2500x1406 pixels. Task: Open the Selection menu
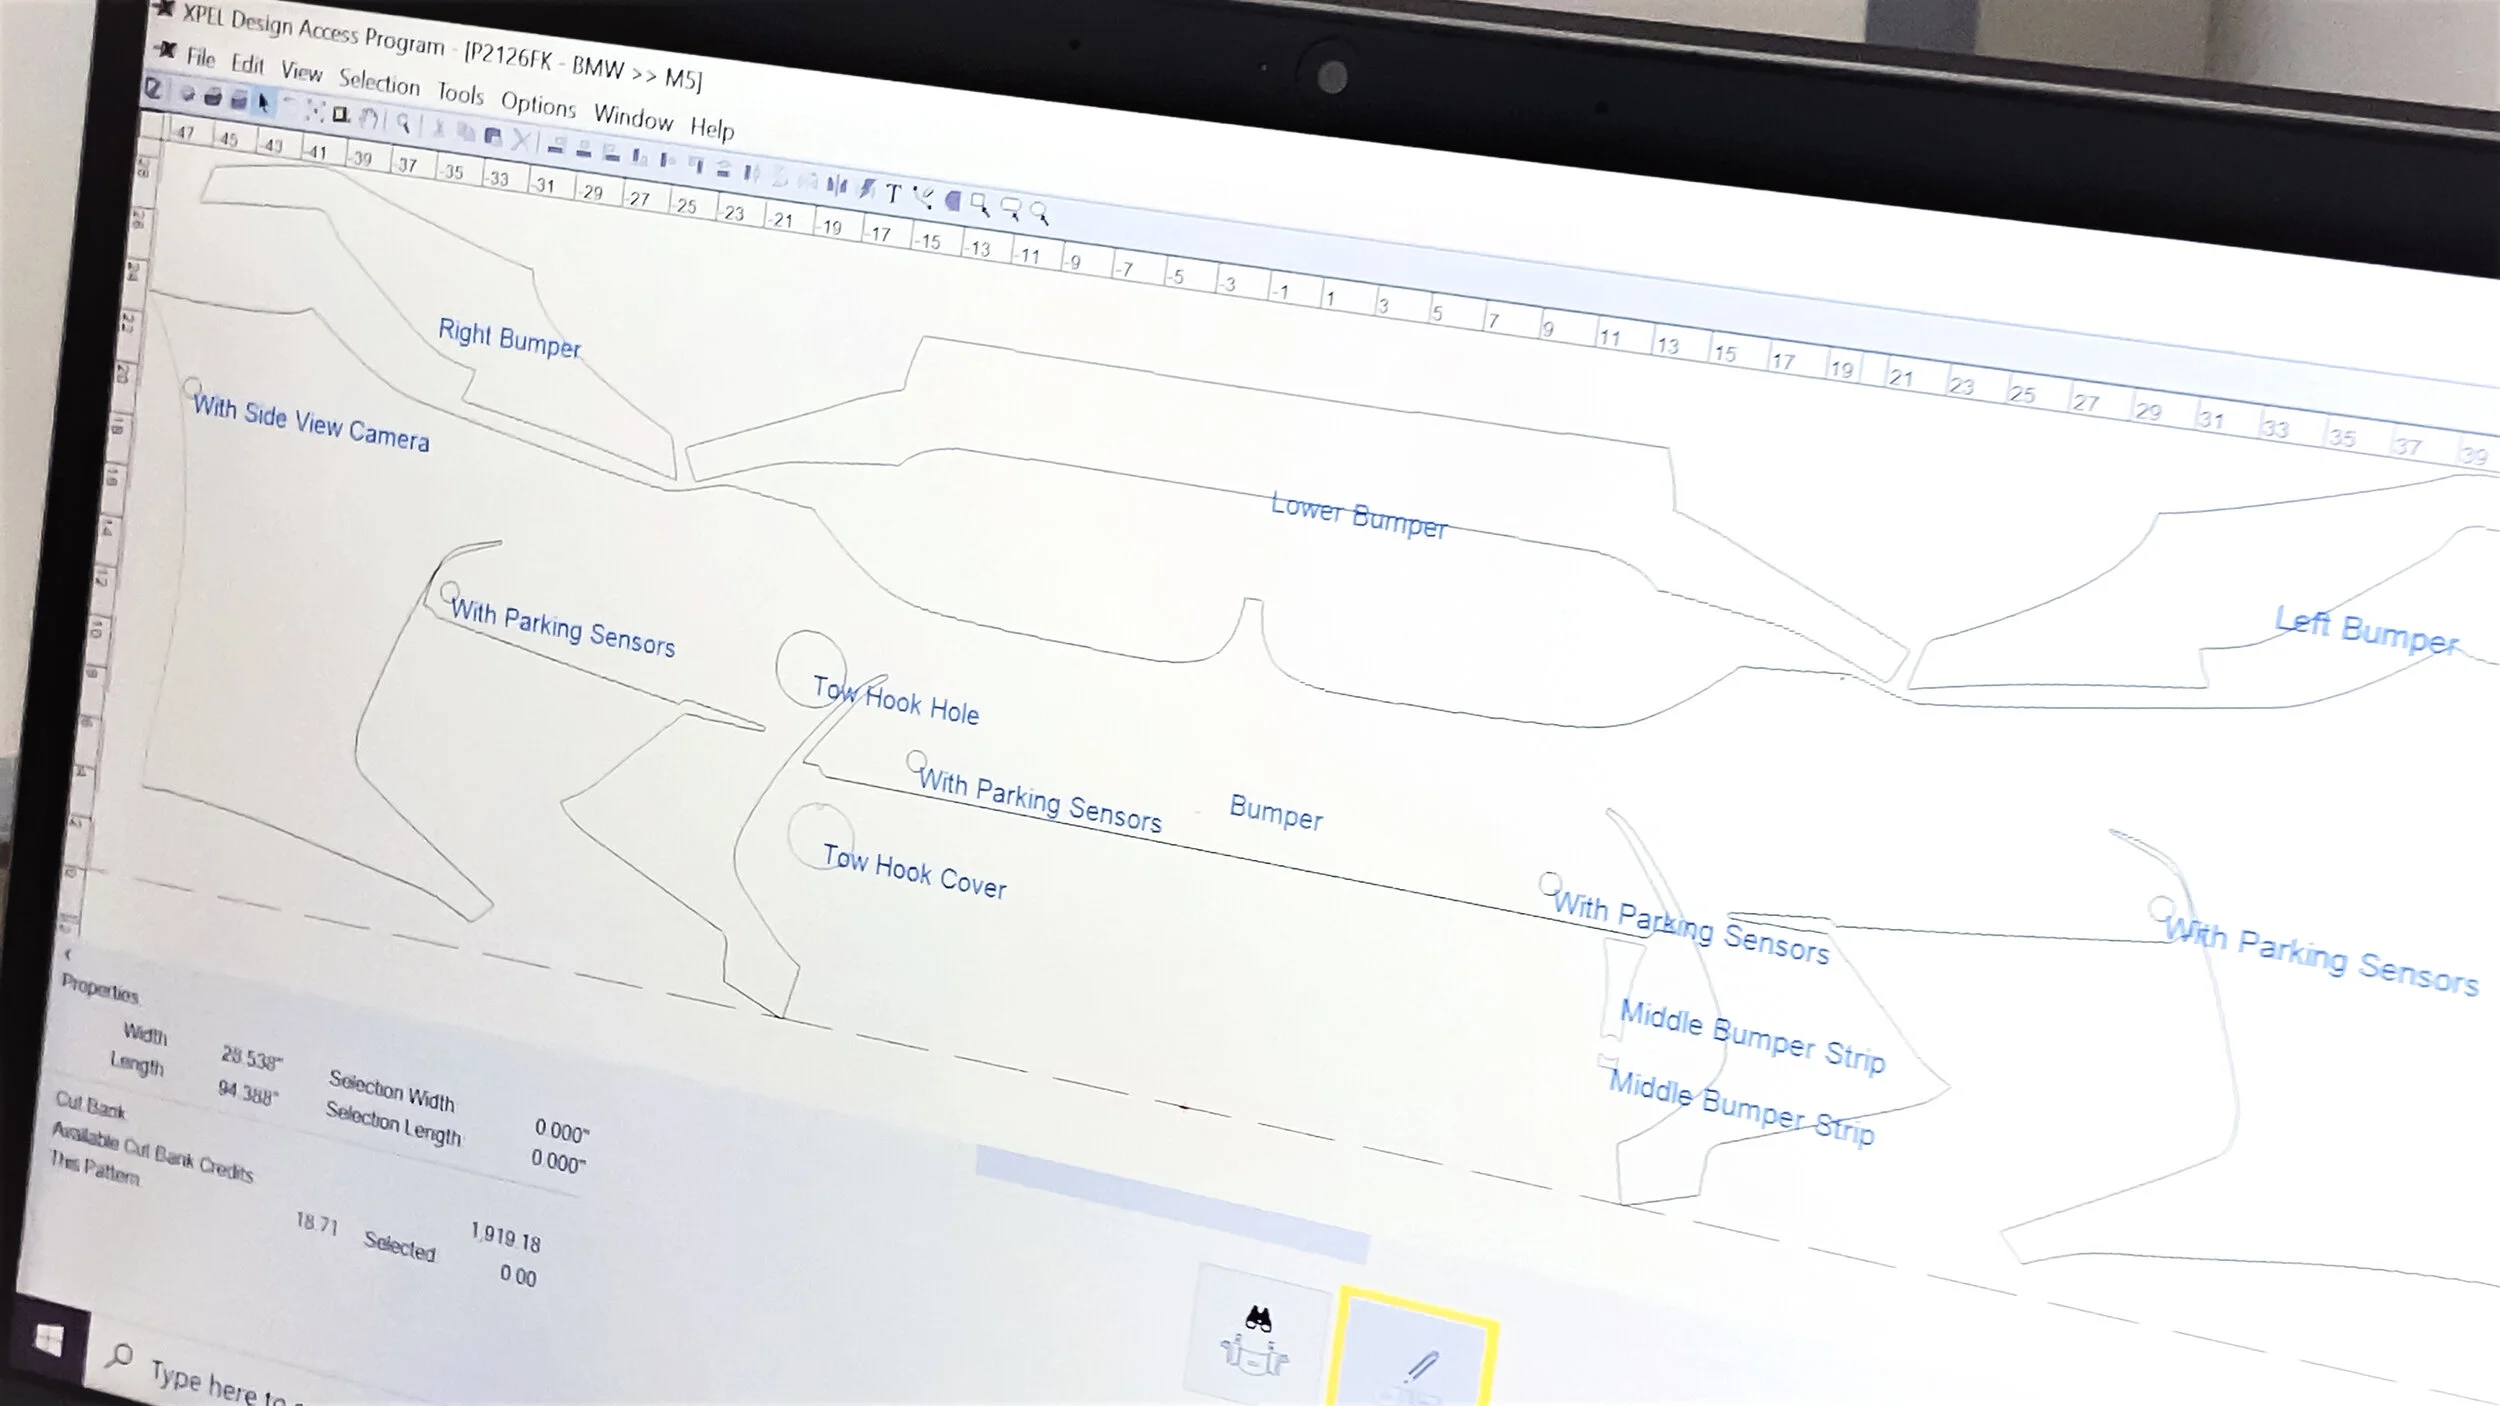click(x=378, y=81)
